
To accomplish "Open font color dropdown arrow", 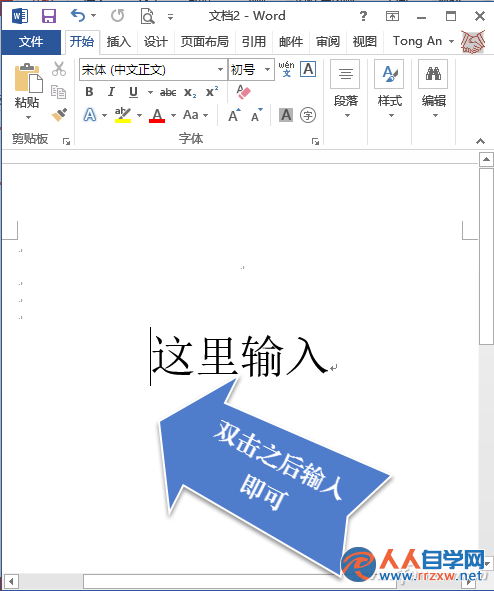I will (173, 115).
